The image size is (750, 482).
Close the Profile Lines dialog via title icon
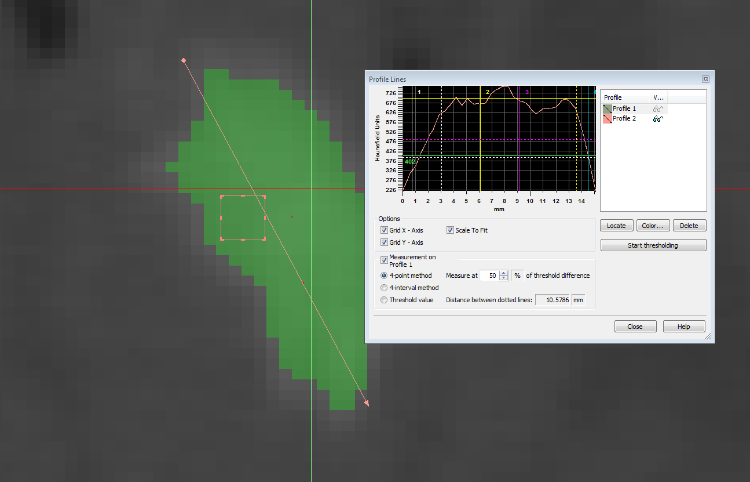coord(705,78)
